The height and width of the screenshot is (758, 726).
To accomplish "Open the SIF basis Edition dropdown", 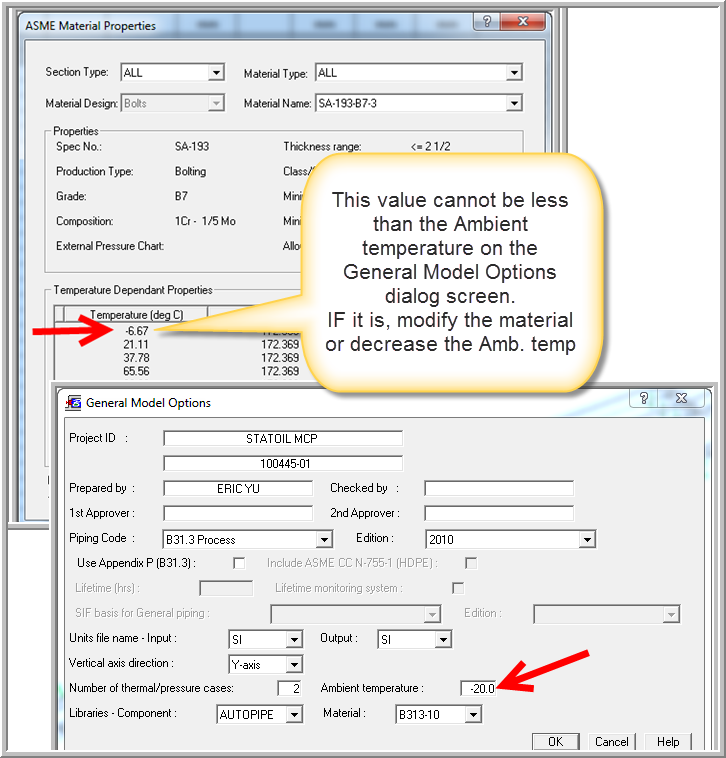I will [671, 614].
